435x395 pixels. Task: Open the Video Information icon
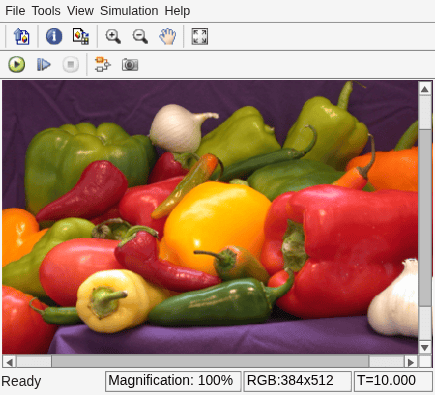[54, 36]
